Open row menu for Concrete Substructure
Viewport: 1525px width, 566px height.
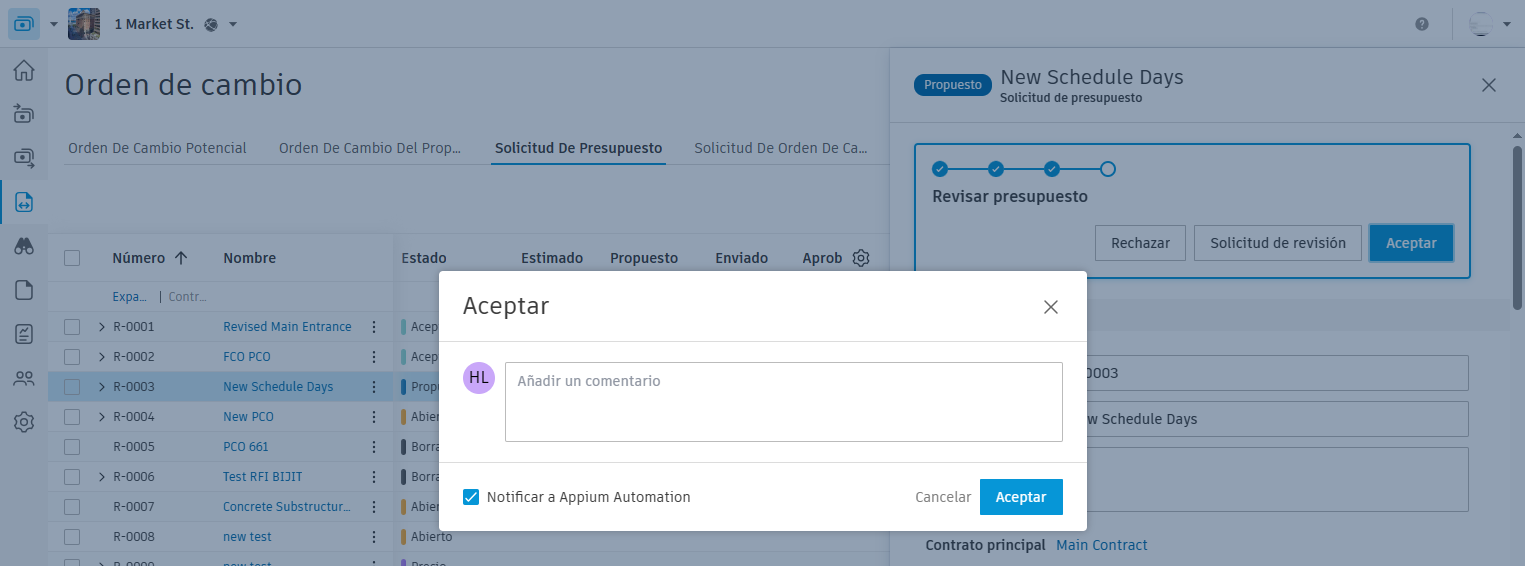point(374,507)
